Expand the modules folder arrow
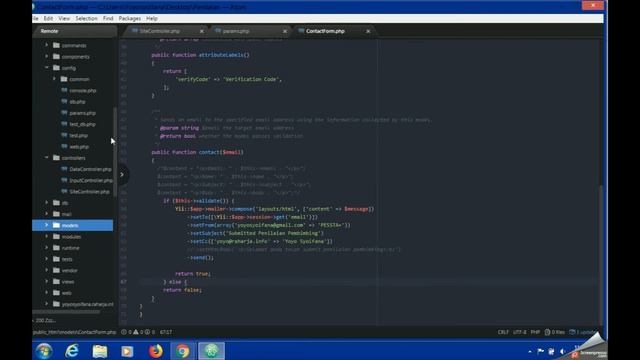Viewport: 640px width, 360px height. tap(47, 236)
